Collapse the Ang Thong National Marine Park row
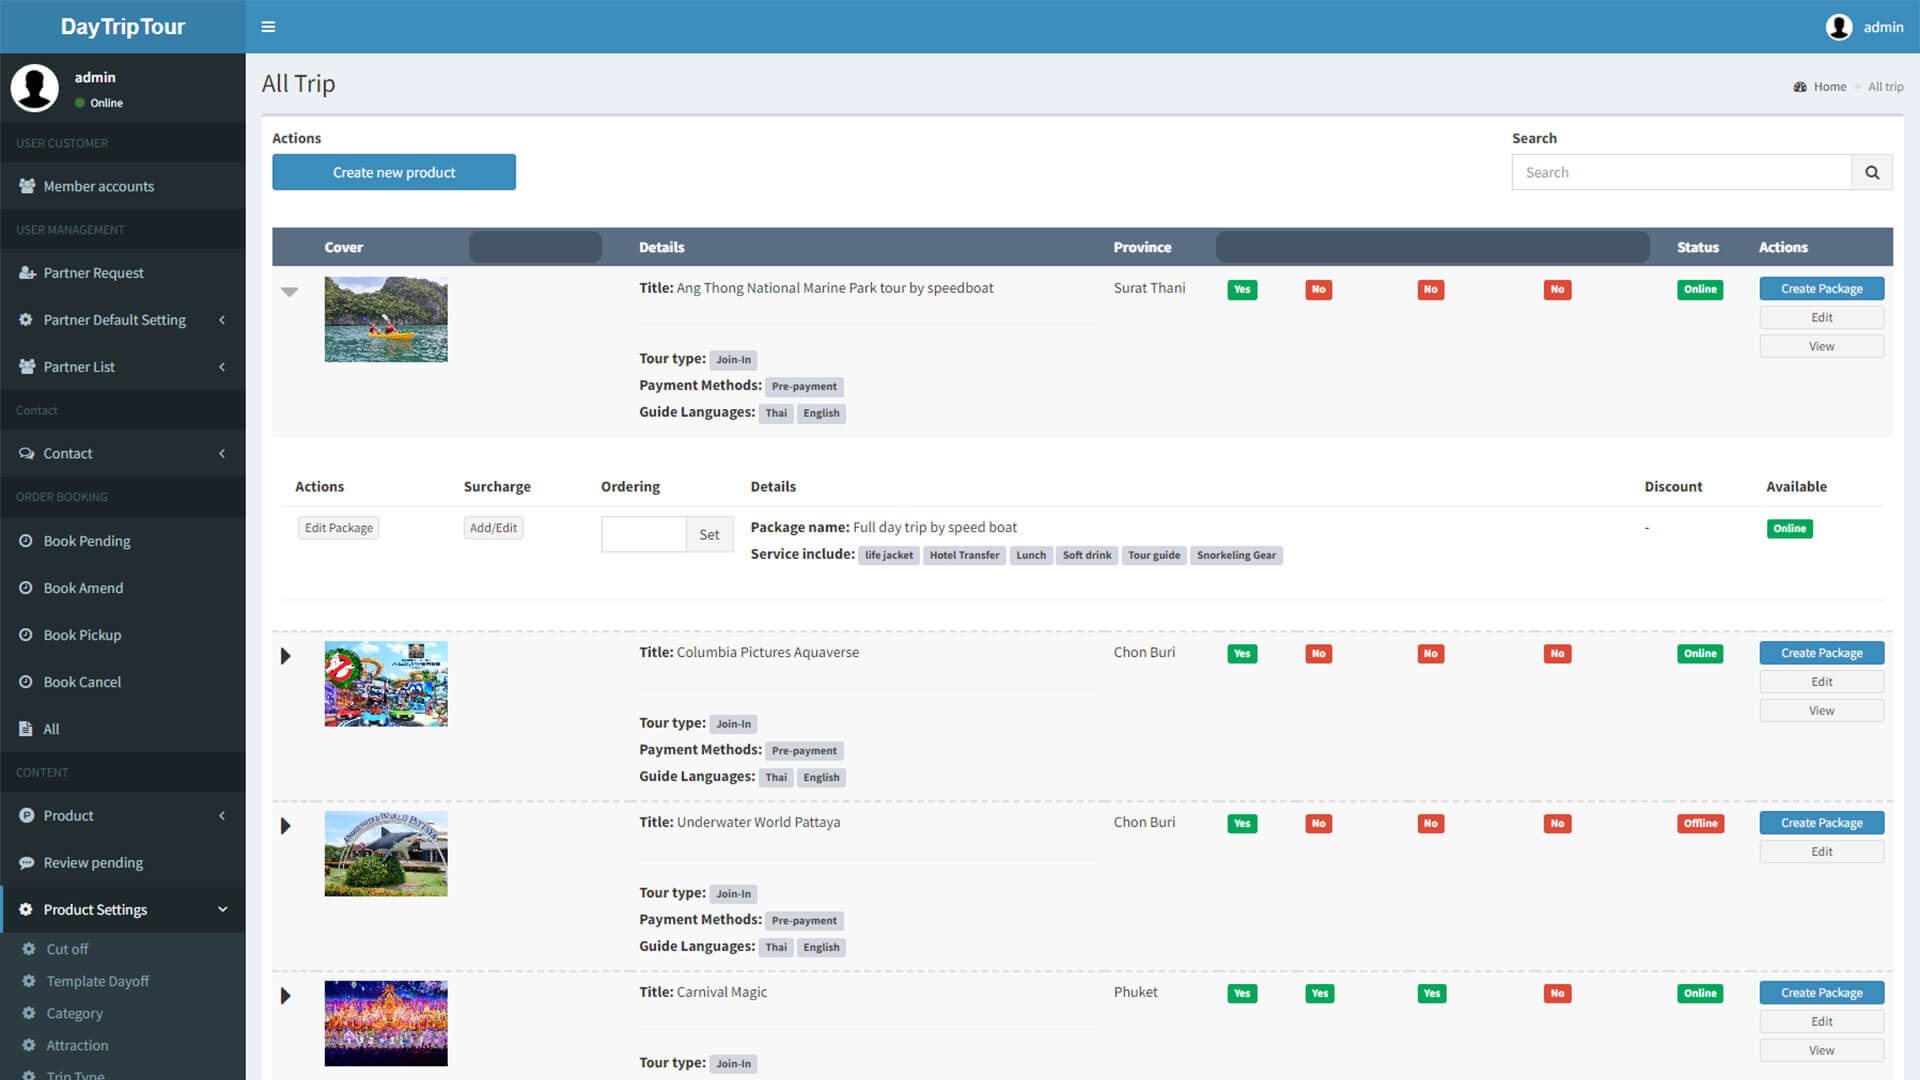 (289, 292)
